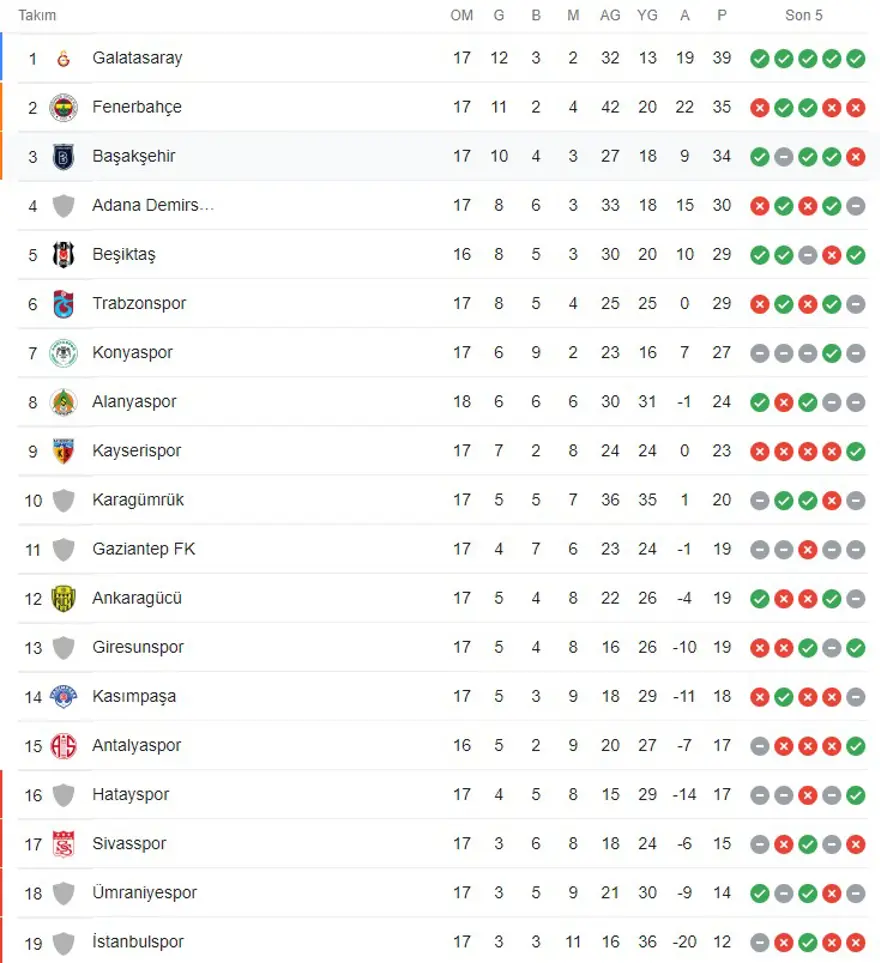Screen dimensions: 880x963
Task: Open the Adana Demirspor team row
Action: tap(153, 205)
